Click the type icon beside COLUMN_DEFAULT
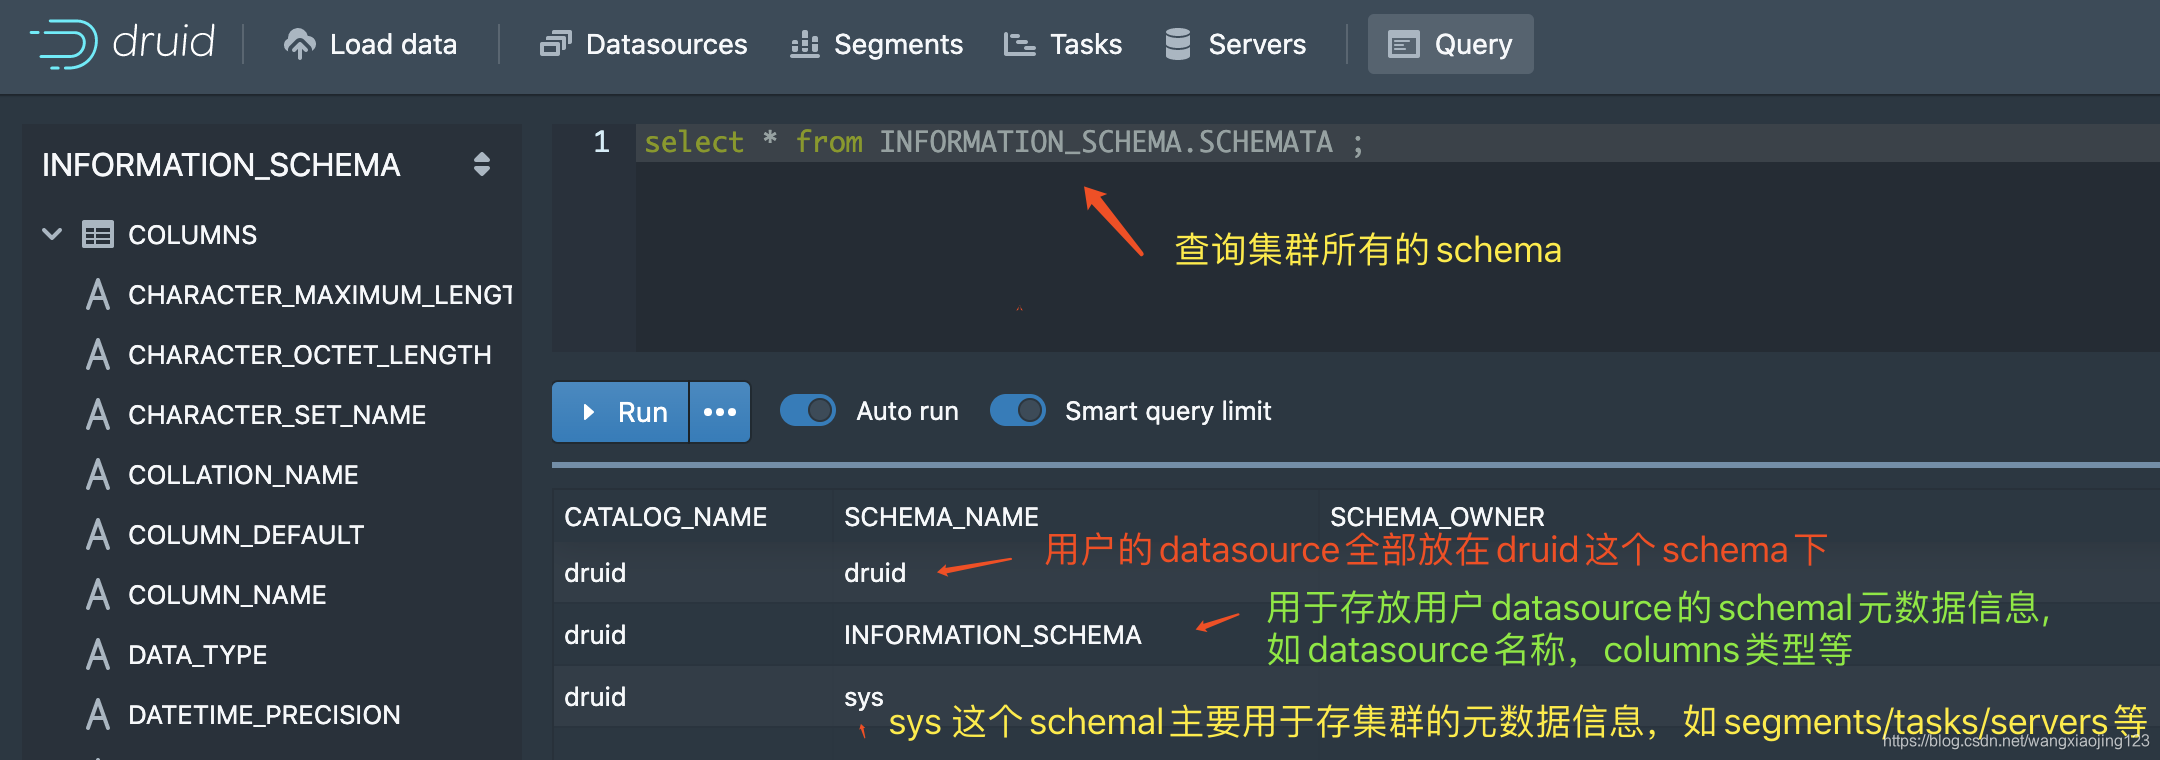Viewport: 2160px width, 760px height. (x=98, y=535)
